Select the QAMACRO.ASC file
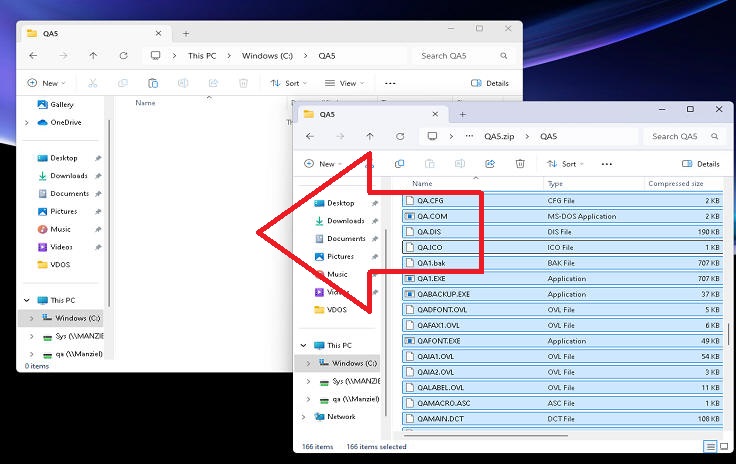 click(x=562, y=403)
